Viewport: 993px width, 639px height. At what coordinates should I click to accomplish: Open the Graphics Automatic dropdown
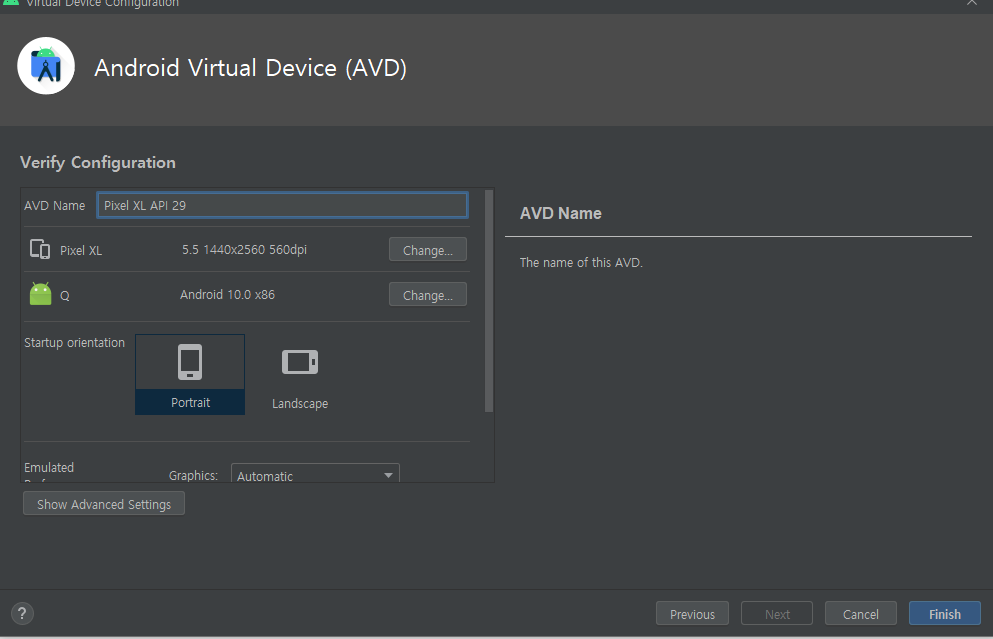pos(315,475)
